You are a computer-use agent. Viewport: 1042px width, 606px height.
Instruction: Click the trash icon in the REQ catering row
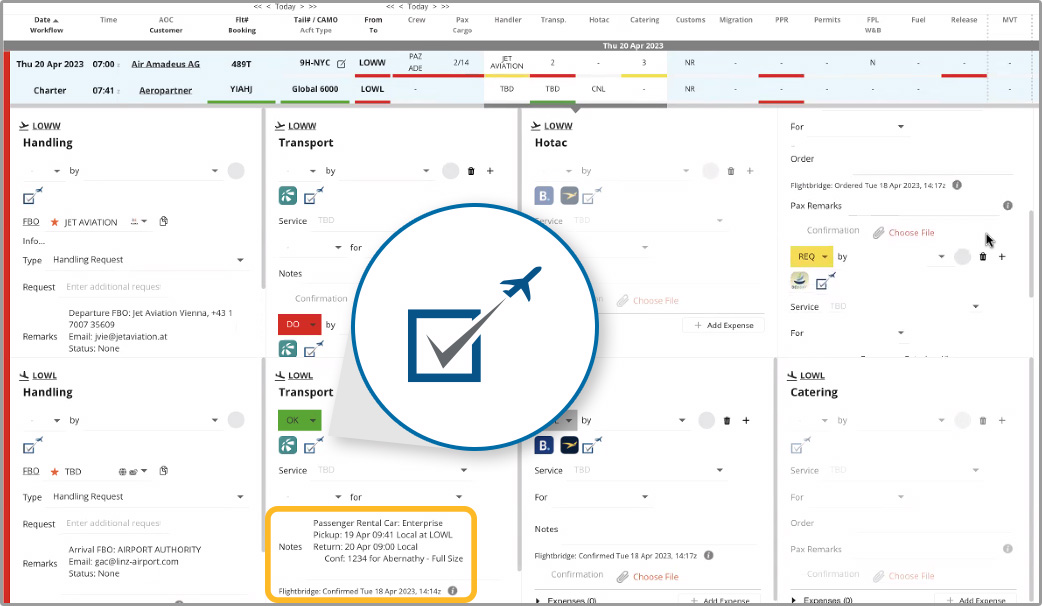point(983,257)
